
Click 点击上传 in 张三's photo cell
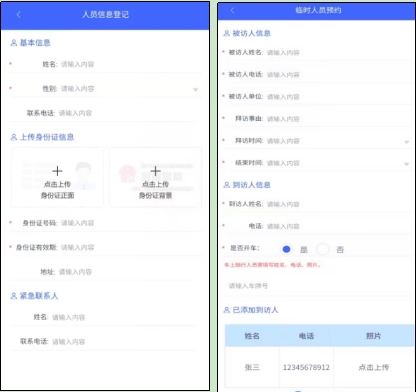point(374,367)
